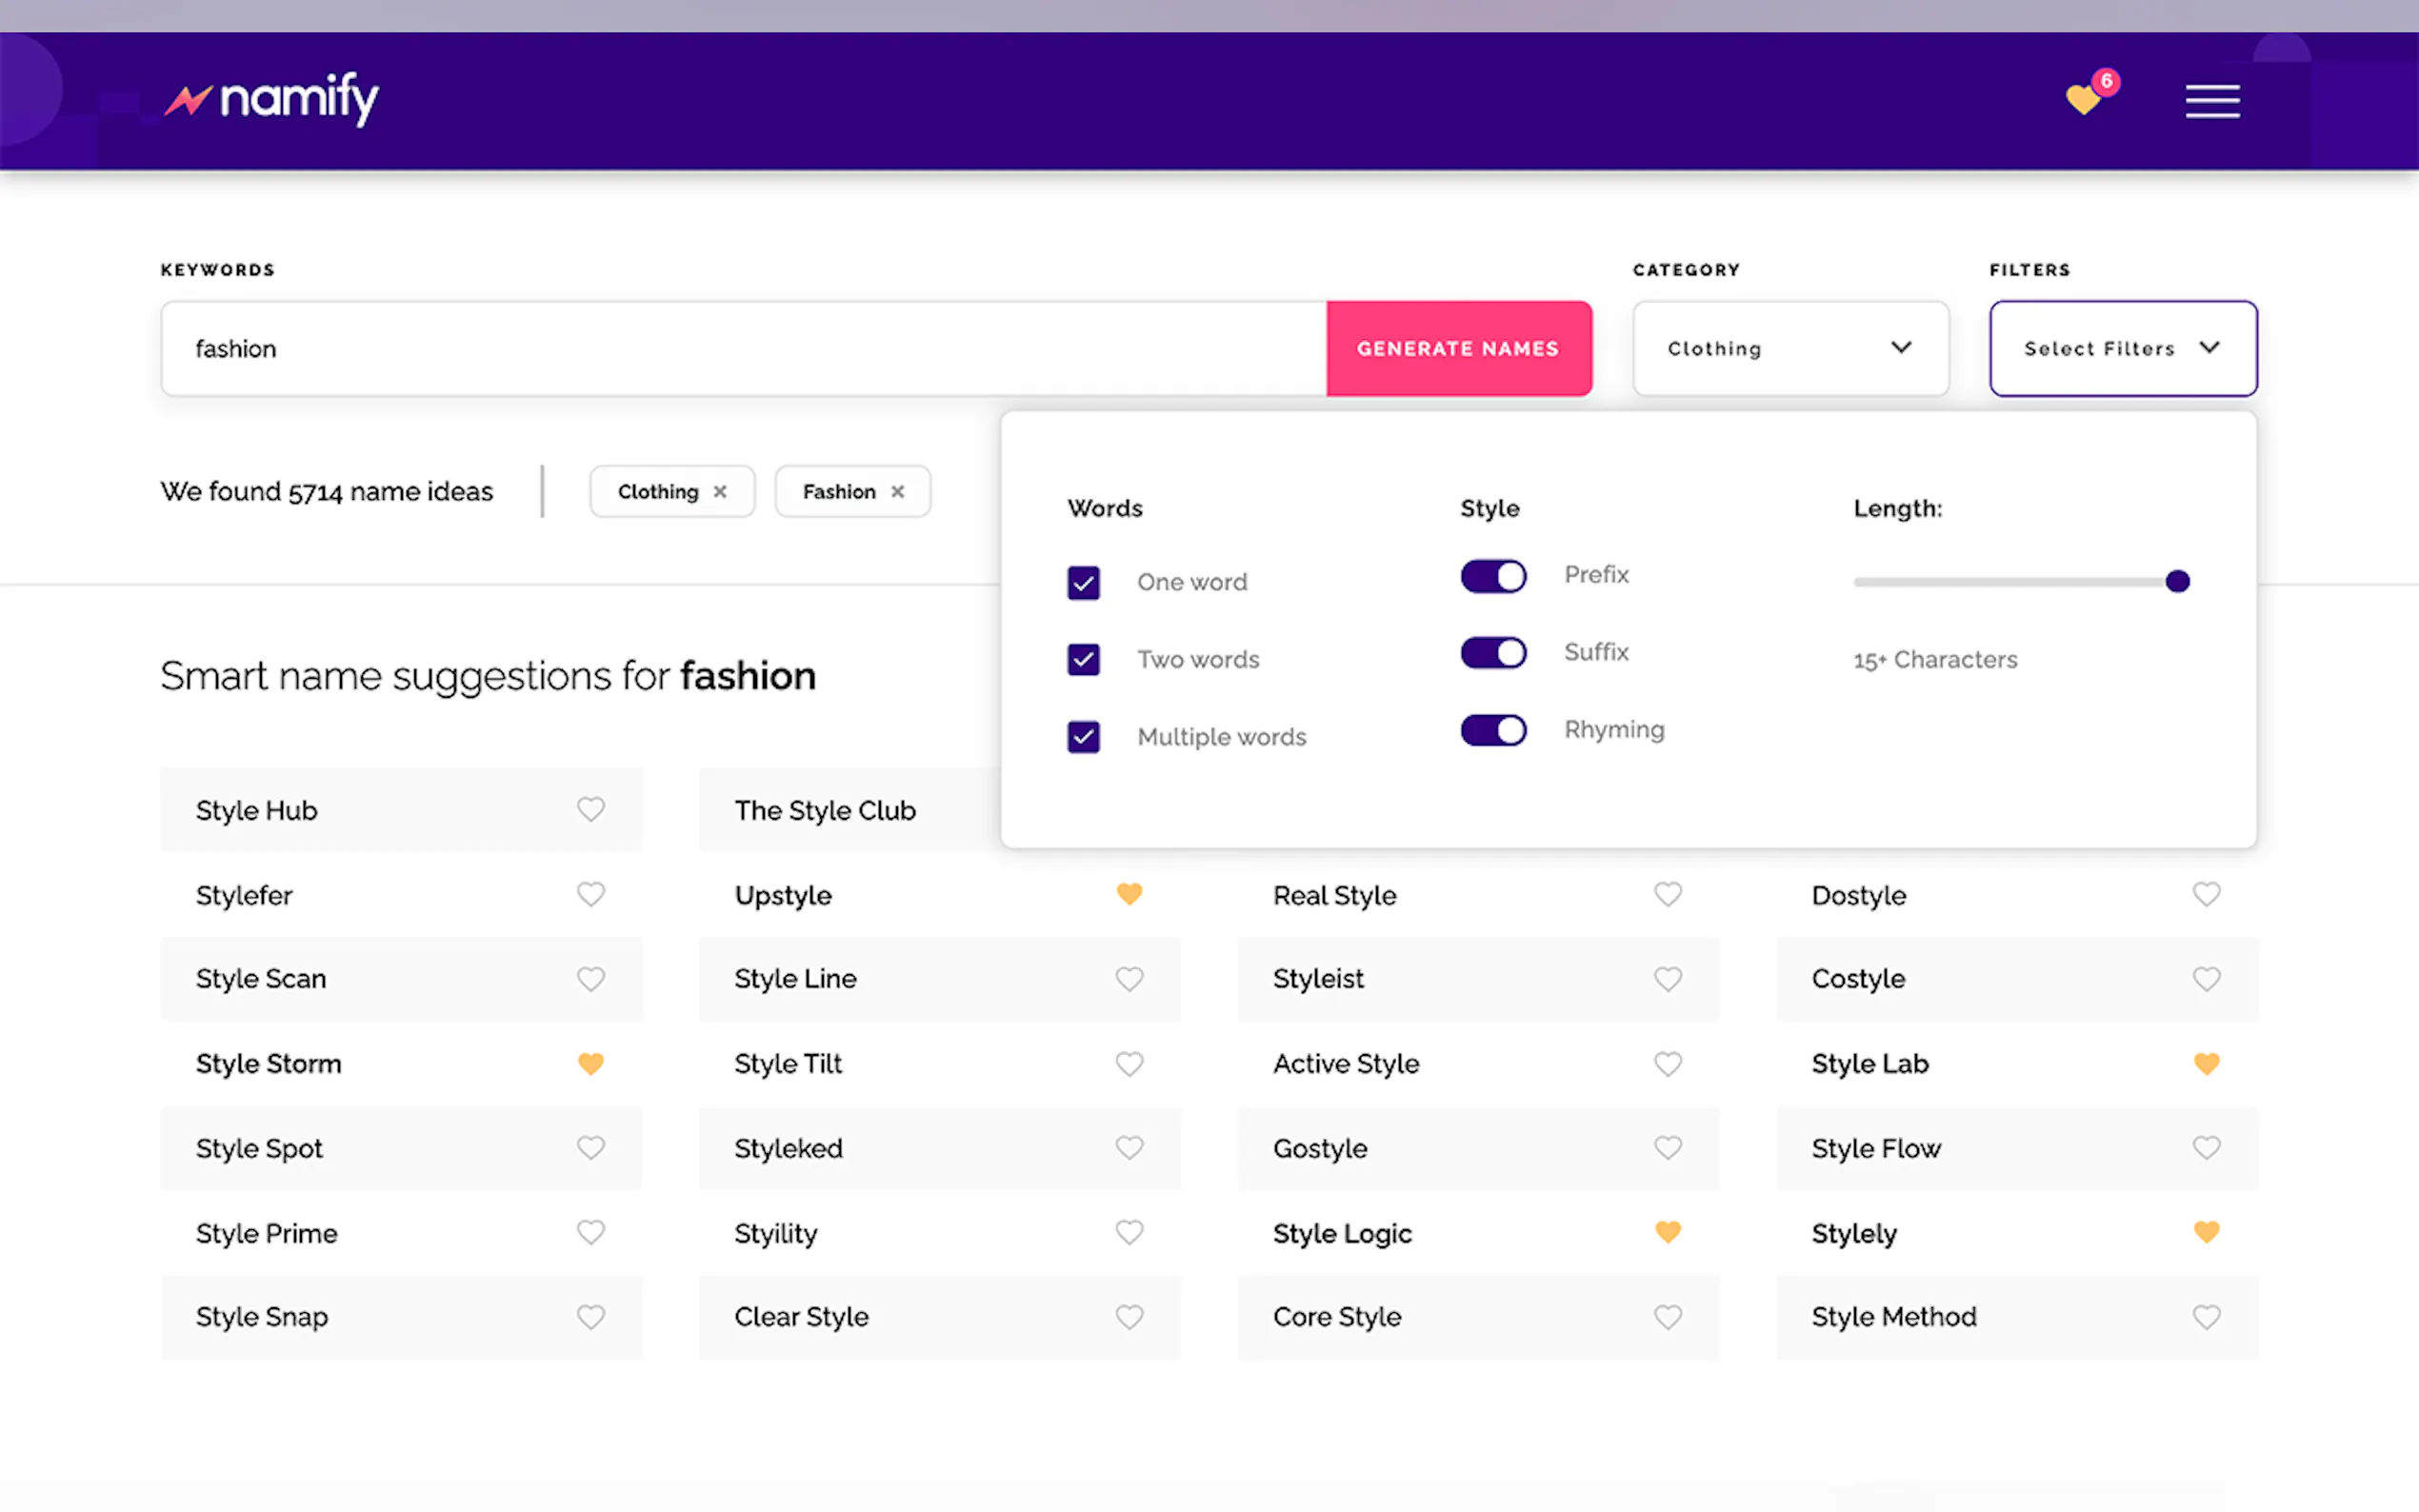Screen dimensions: 2419x1512
Task: Click the Generate Names button
Action: click(1458, 348)
